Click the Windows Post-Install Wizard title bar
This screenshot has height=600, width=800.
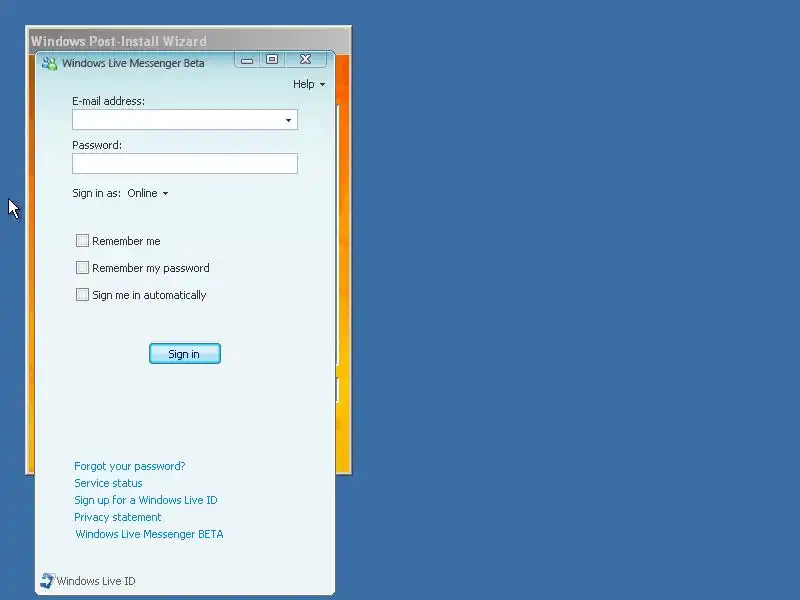click(188, 40)
